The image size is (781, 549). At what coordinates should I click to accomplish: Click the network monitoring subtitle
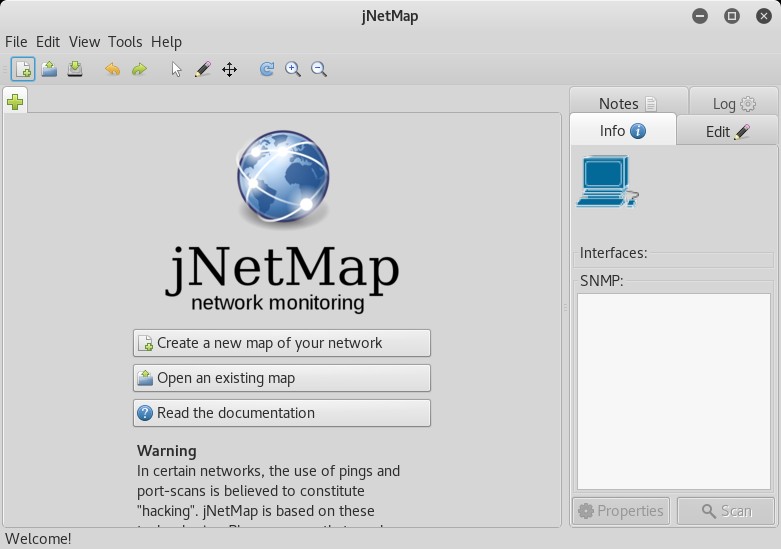pyautogui.click(x=277, y=302)
